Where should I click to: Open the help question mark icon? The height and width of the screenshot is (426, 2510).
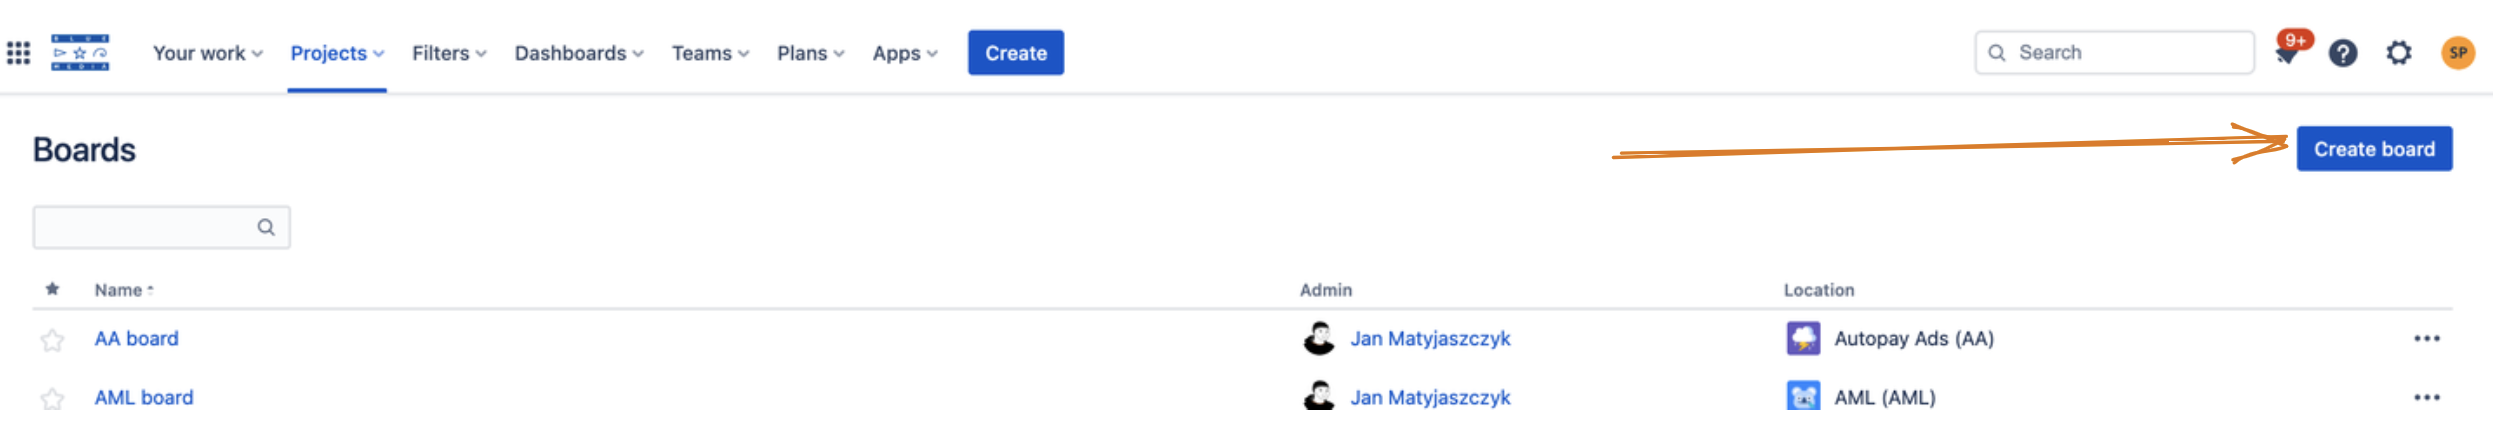(2343, 53)
